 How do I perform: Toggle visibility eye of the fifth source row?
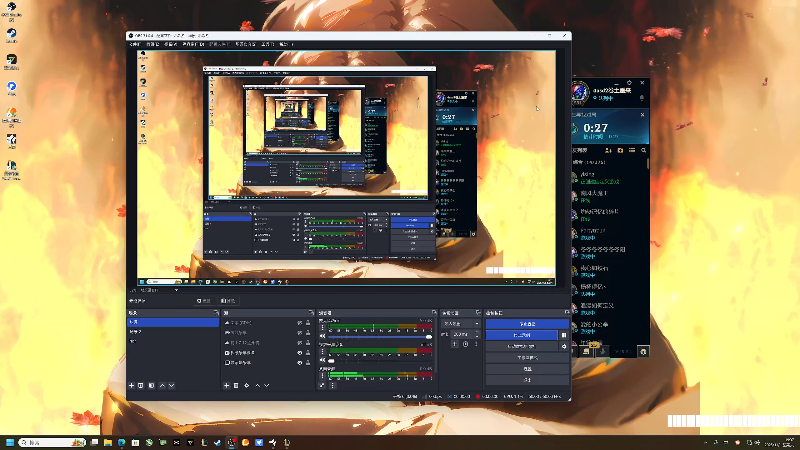tap(299, 363)
